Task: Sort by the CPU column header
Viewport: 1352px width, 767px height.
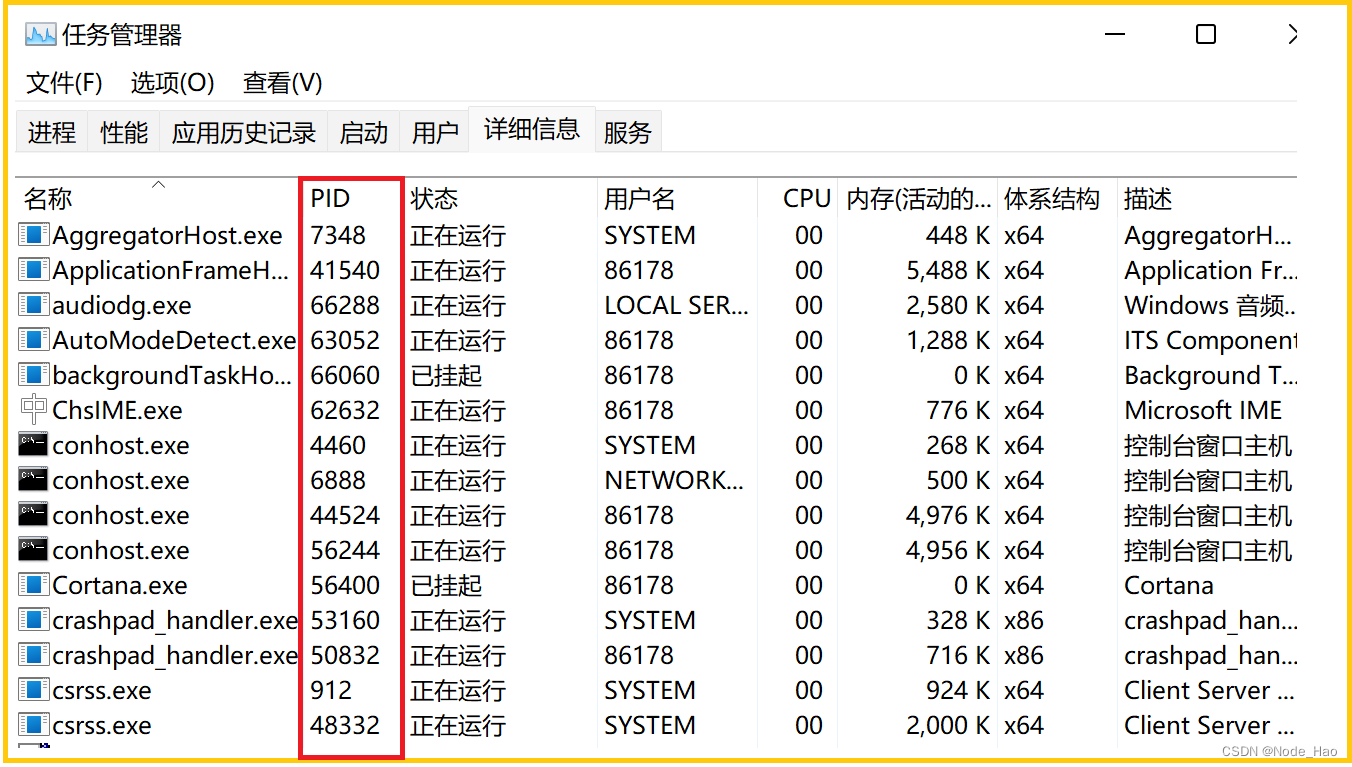Action: [x=806, y=199]
